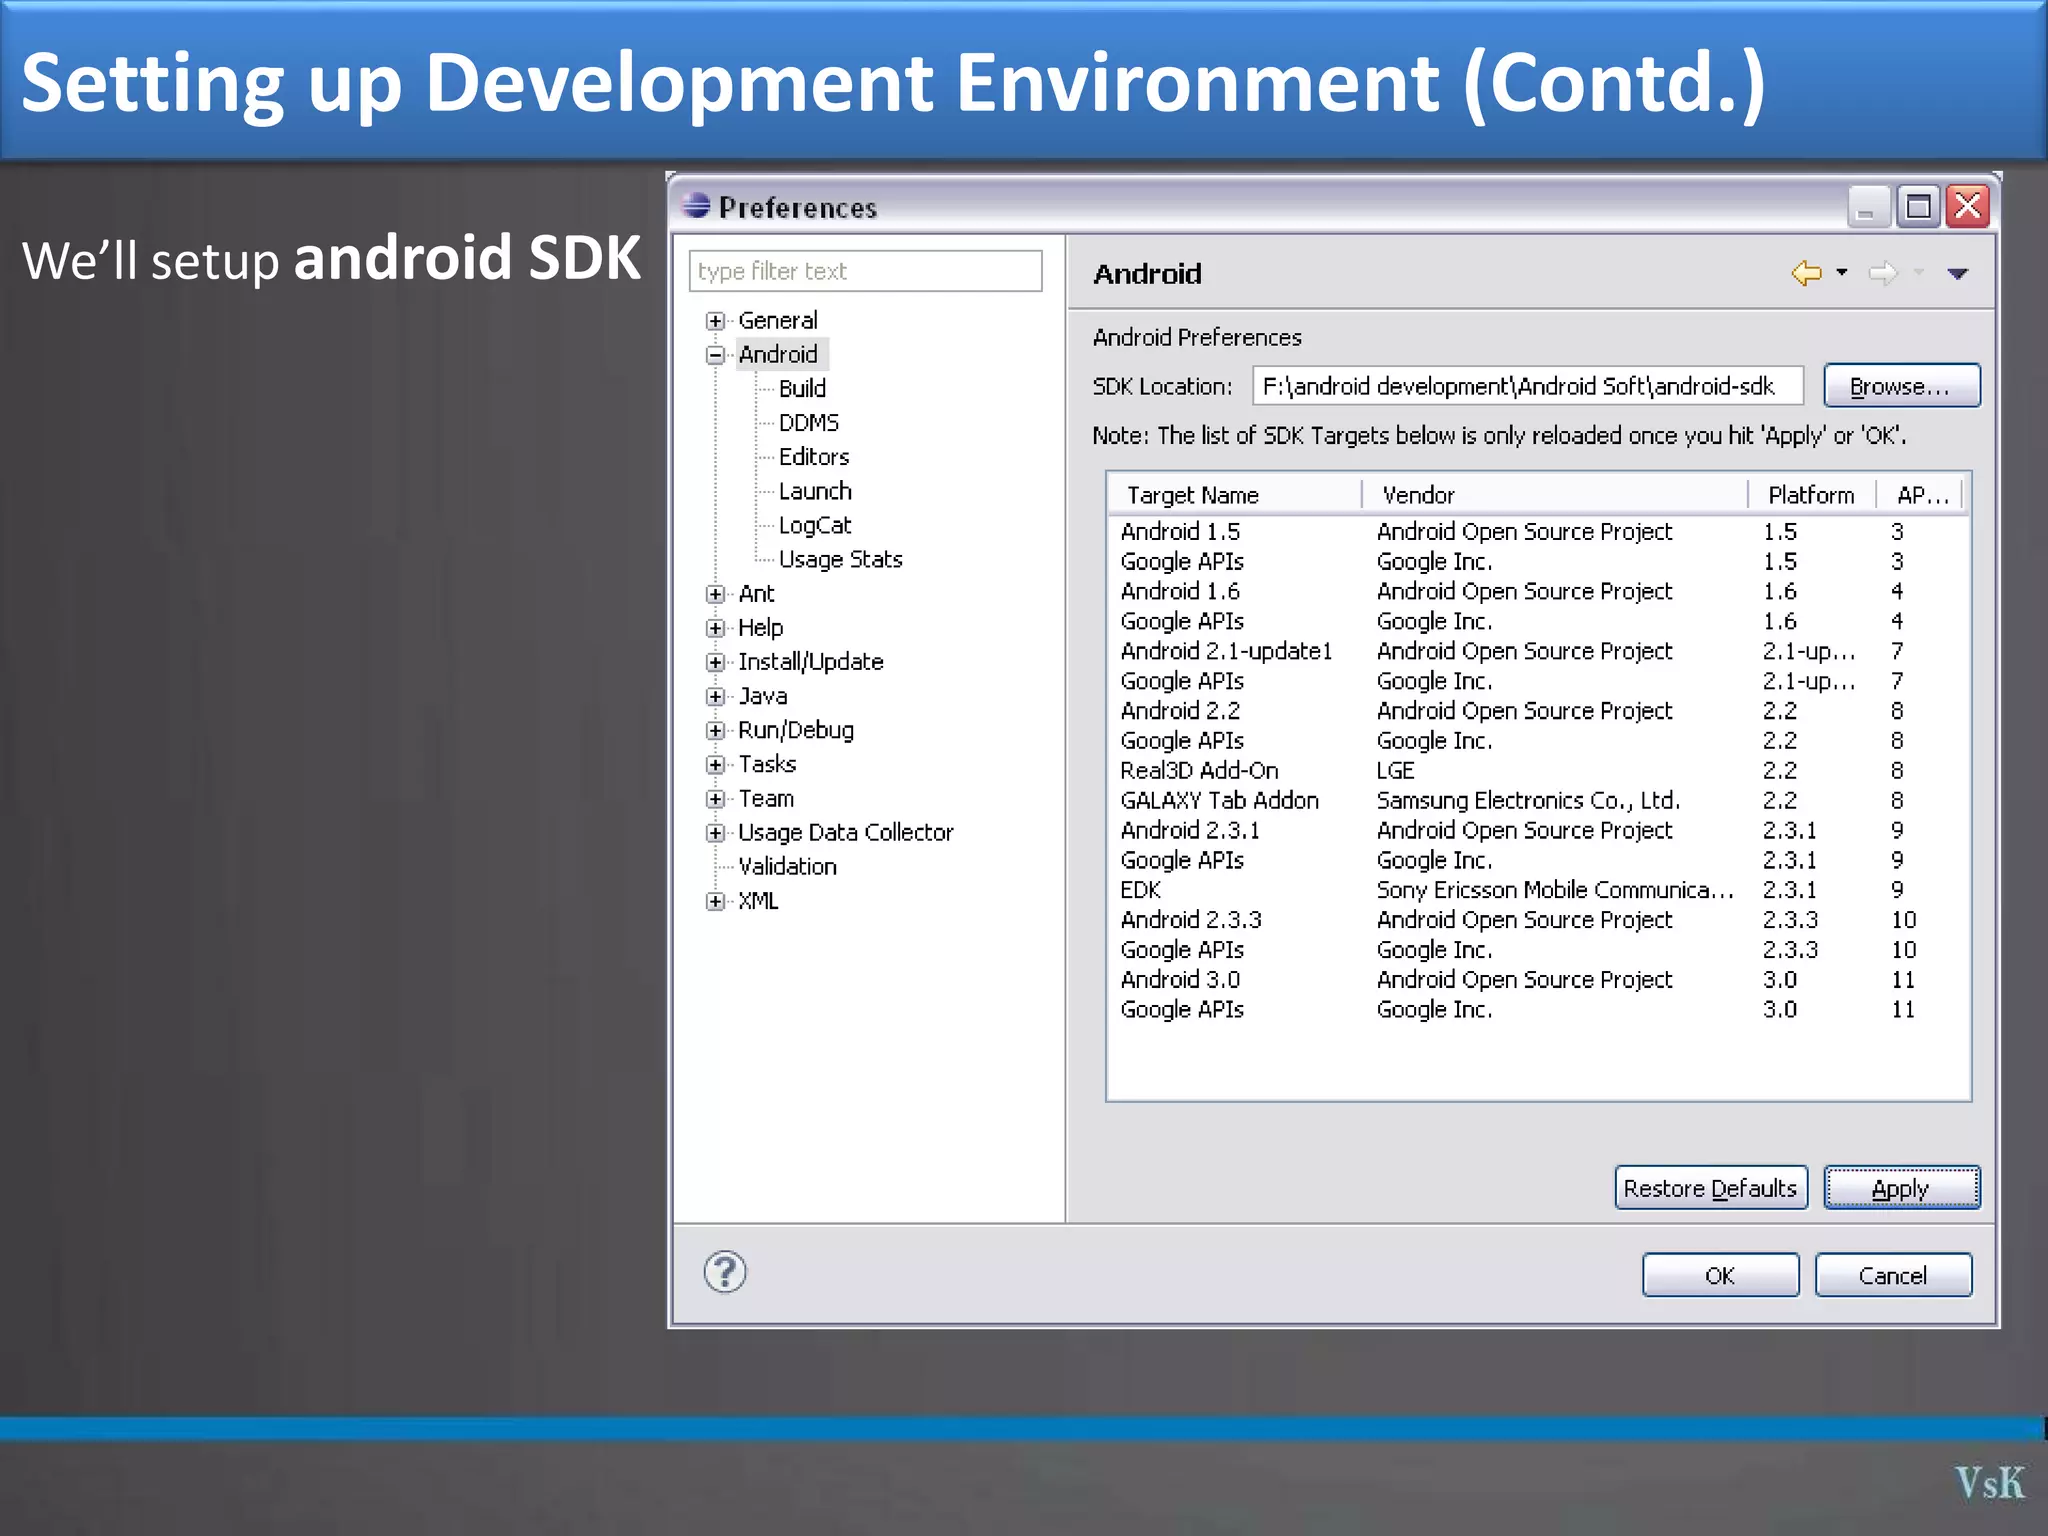The height and width of the screenshot is (1536, 2048).
Task: Maximize the Preferences window
Action: point(1918,207)
